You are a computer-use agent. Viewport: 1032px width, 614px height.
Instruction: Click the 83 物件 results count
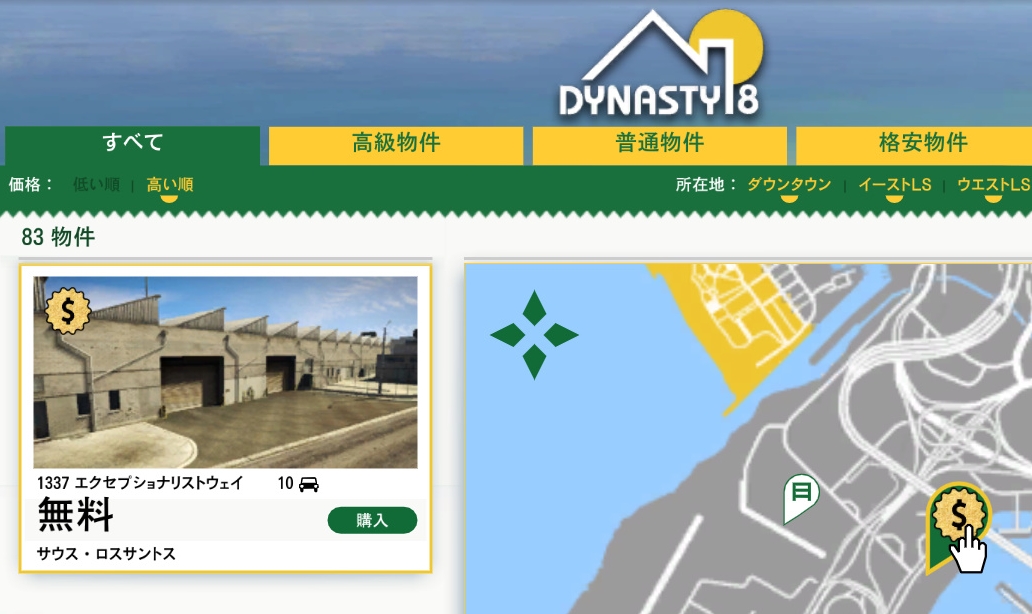coord(58,237)
